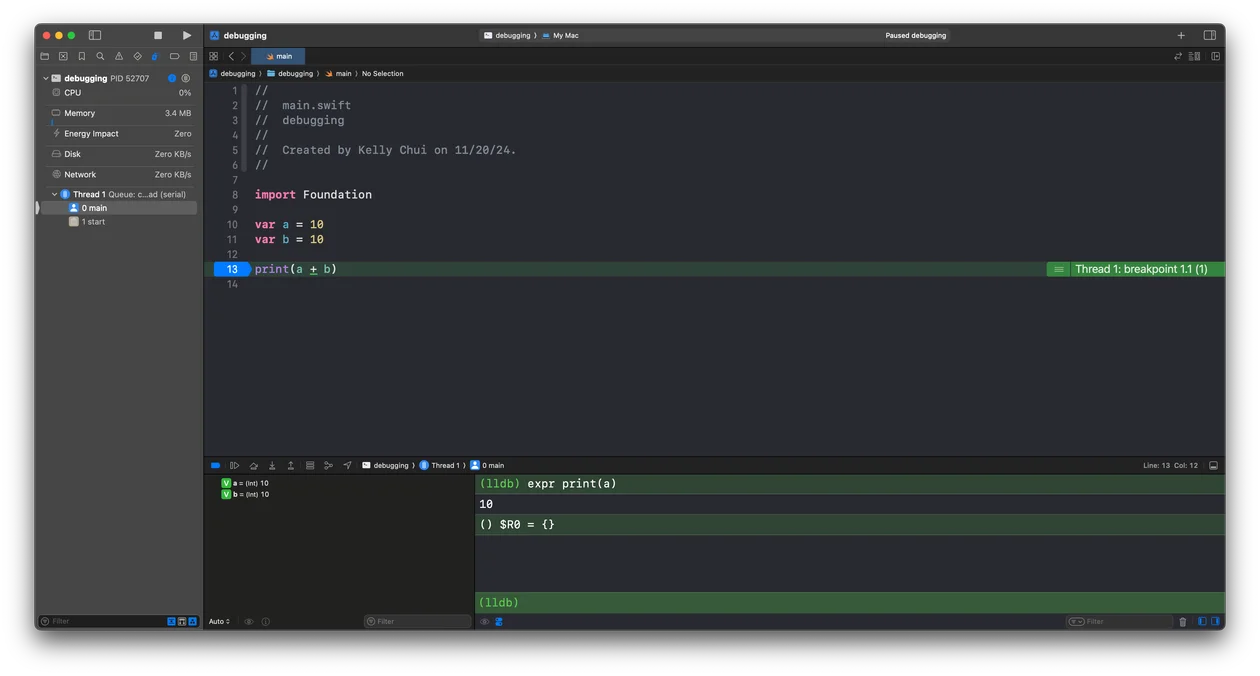
Task: Click 'Thread 1' in debug bar
Action: pos(438,465)
